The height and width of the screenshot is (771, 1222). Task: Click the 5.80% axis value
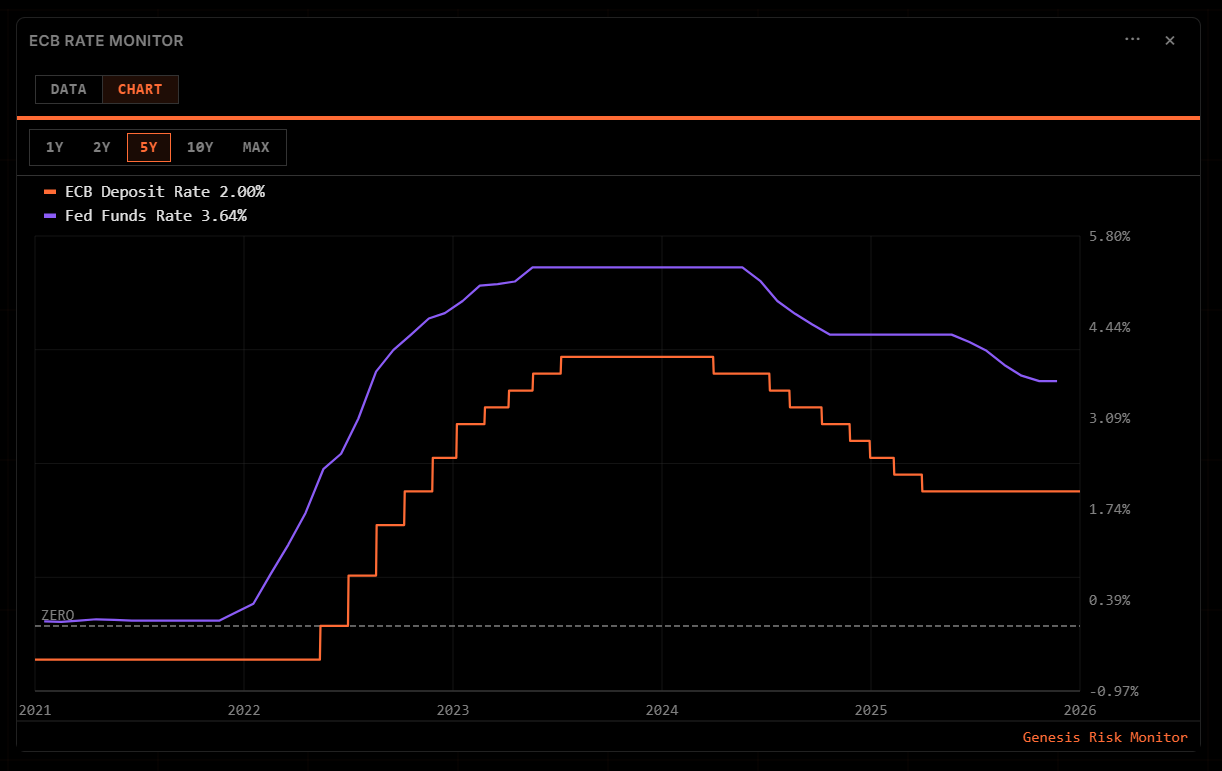point(1108,236)
